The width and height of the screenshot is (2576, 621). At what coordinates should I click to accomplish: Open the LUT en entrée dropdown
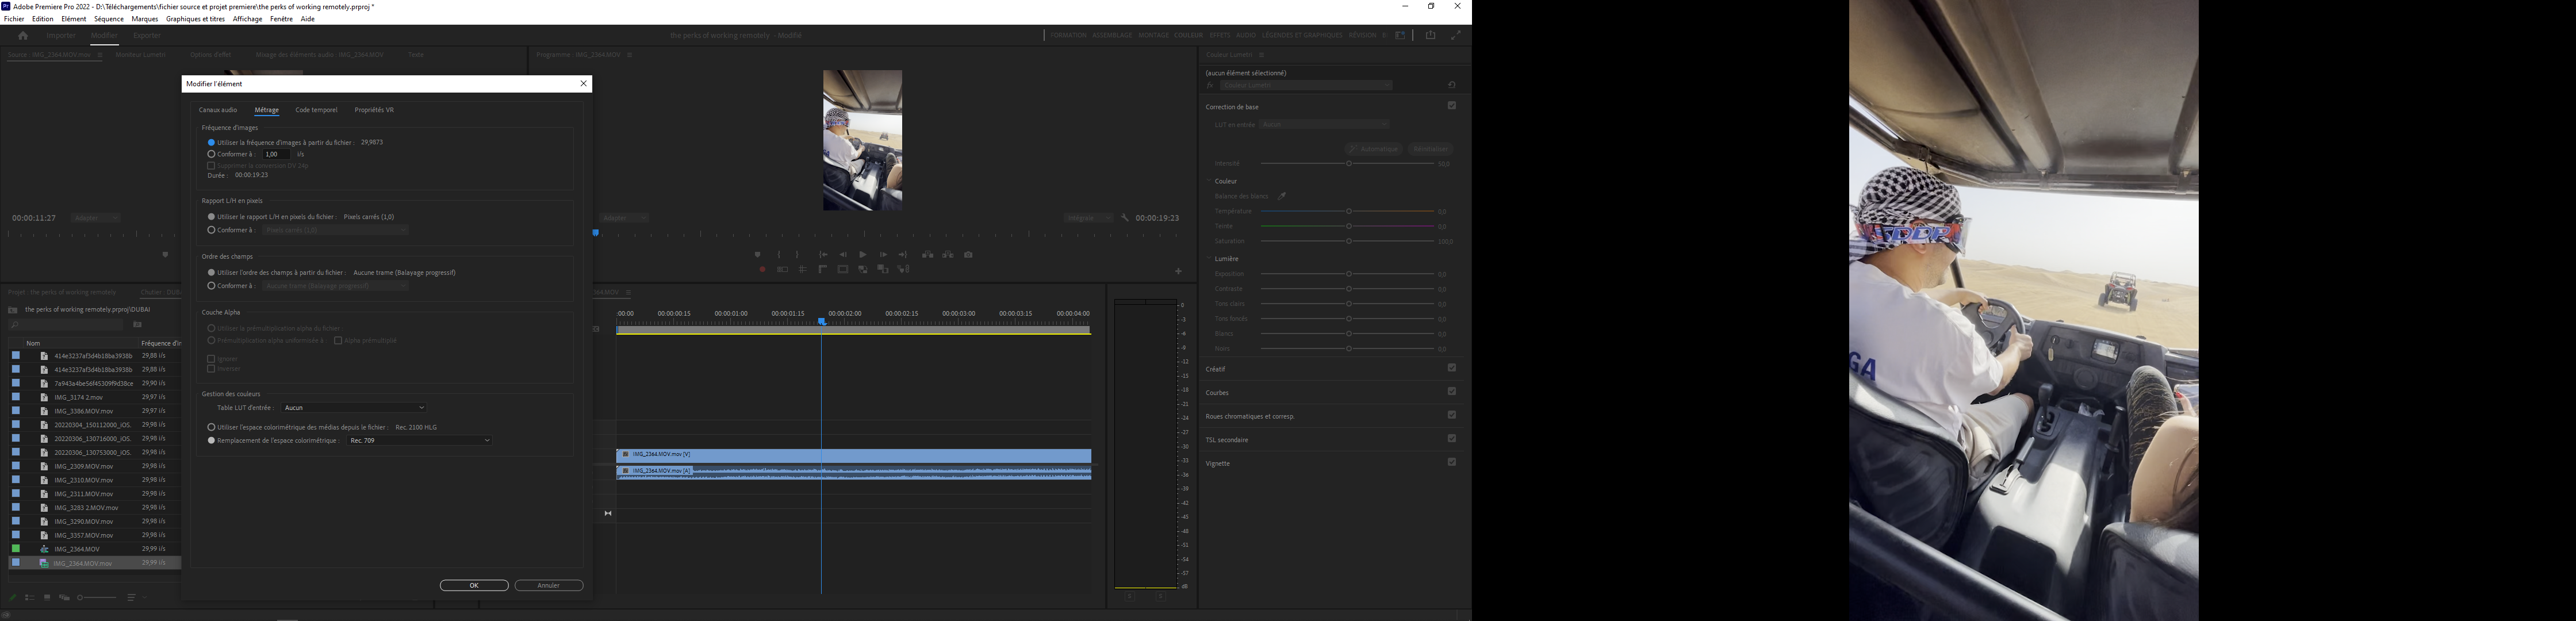click(1325, 125)
